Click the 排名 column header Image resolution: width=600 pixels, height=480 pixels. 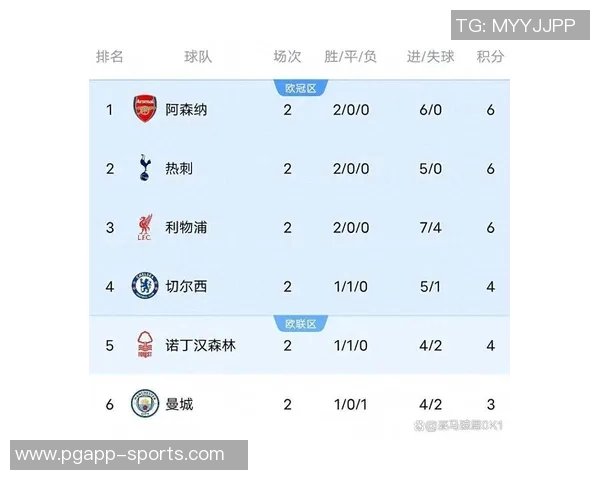pyautogui.click(x=110, y=56)
